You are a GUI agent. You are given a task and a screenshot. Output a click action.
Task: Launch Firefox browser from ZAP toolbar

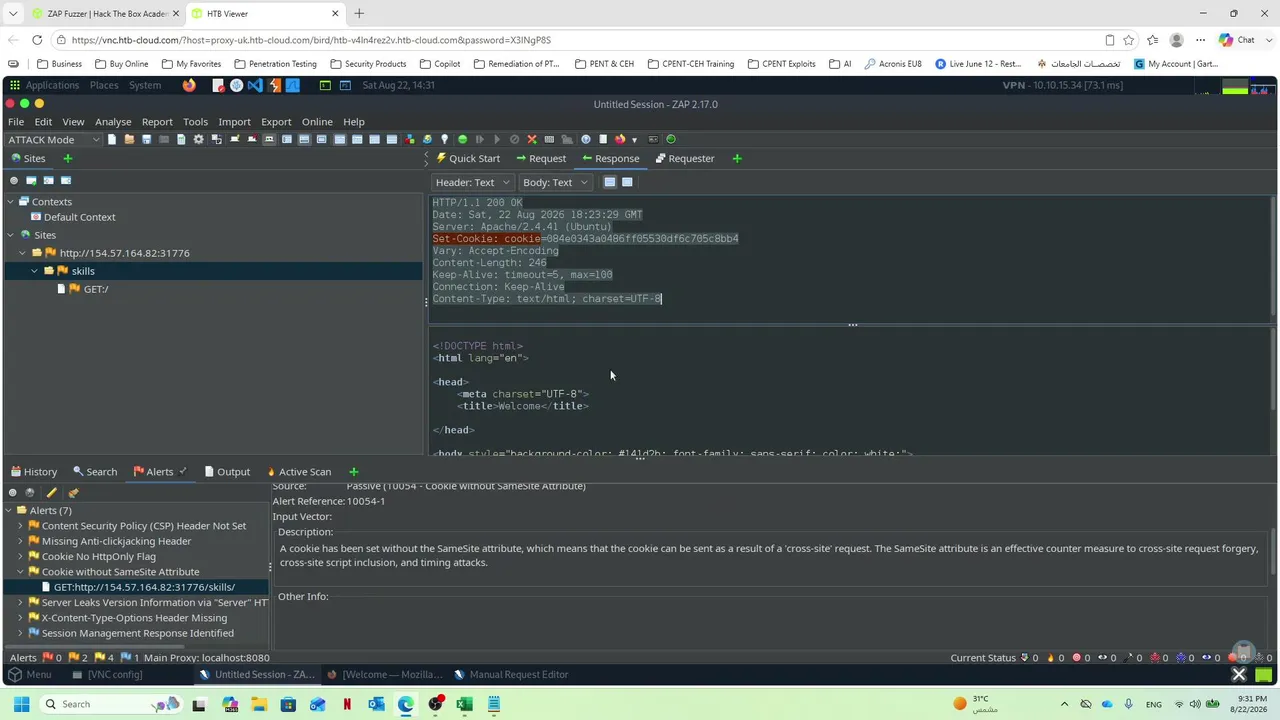(620, 140)
